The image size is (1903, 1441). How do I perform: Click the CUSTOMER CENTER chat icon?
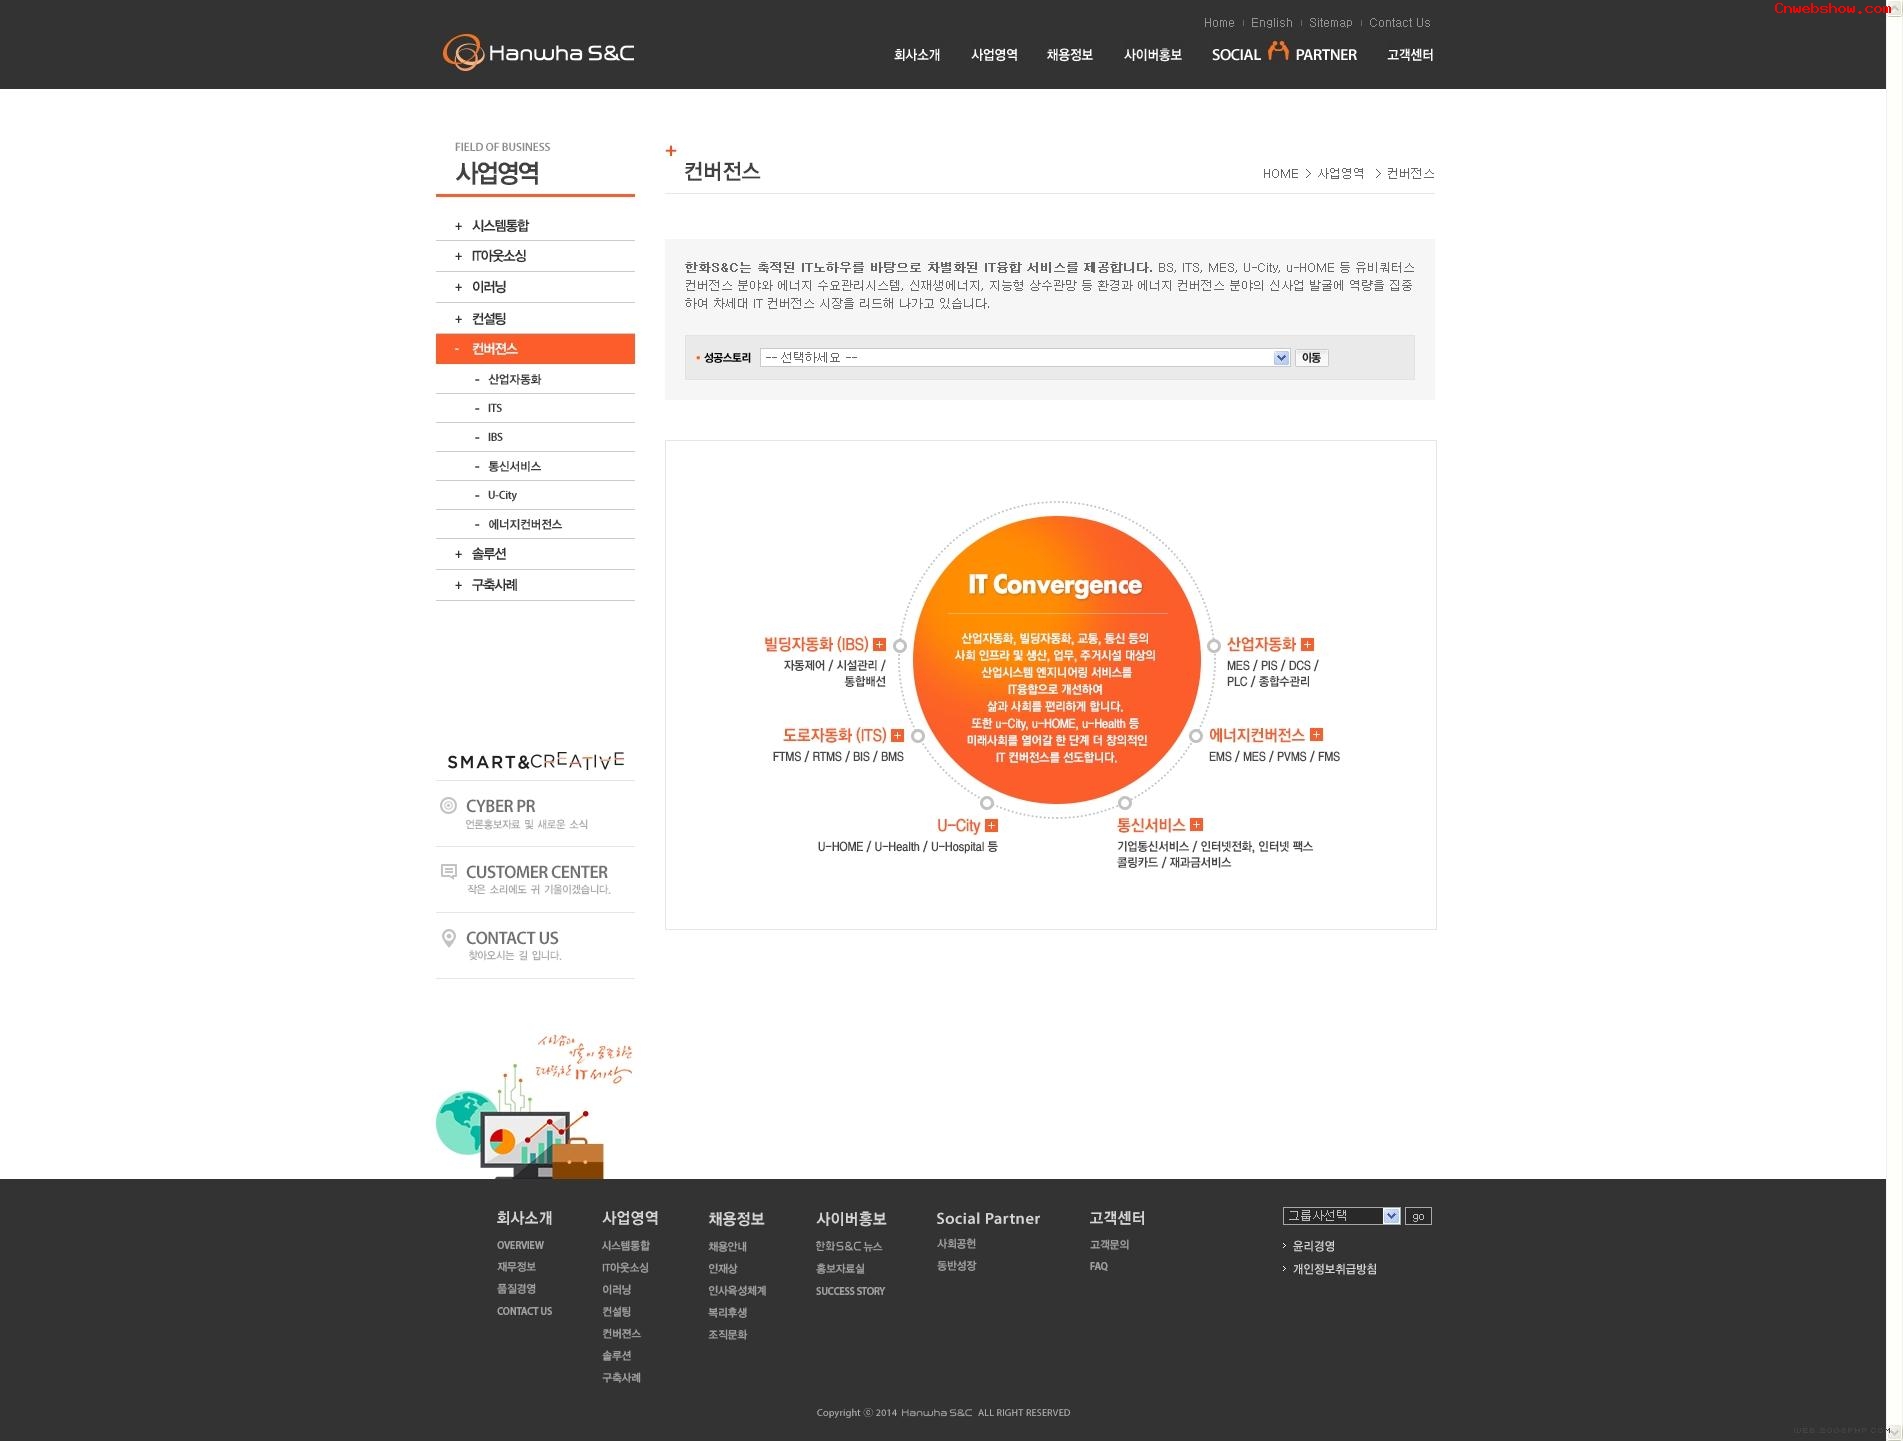pyautogui.click(x=449, y=872)
